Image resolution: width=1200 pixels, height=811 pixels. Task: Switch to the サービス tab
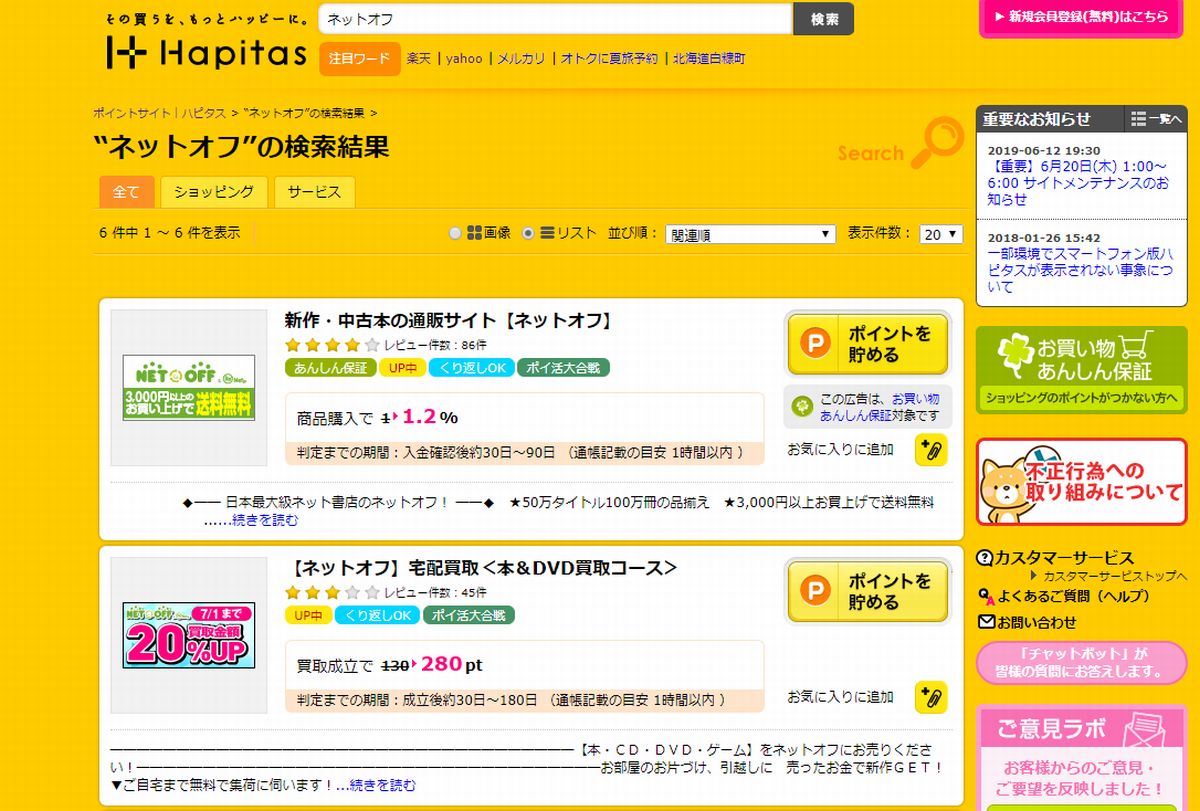point(315,192)
